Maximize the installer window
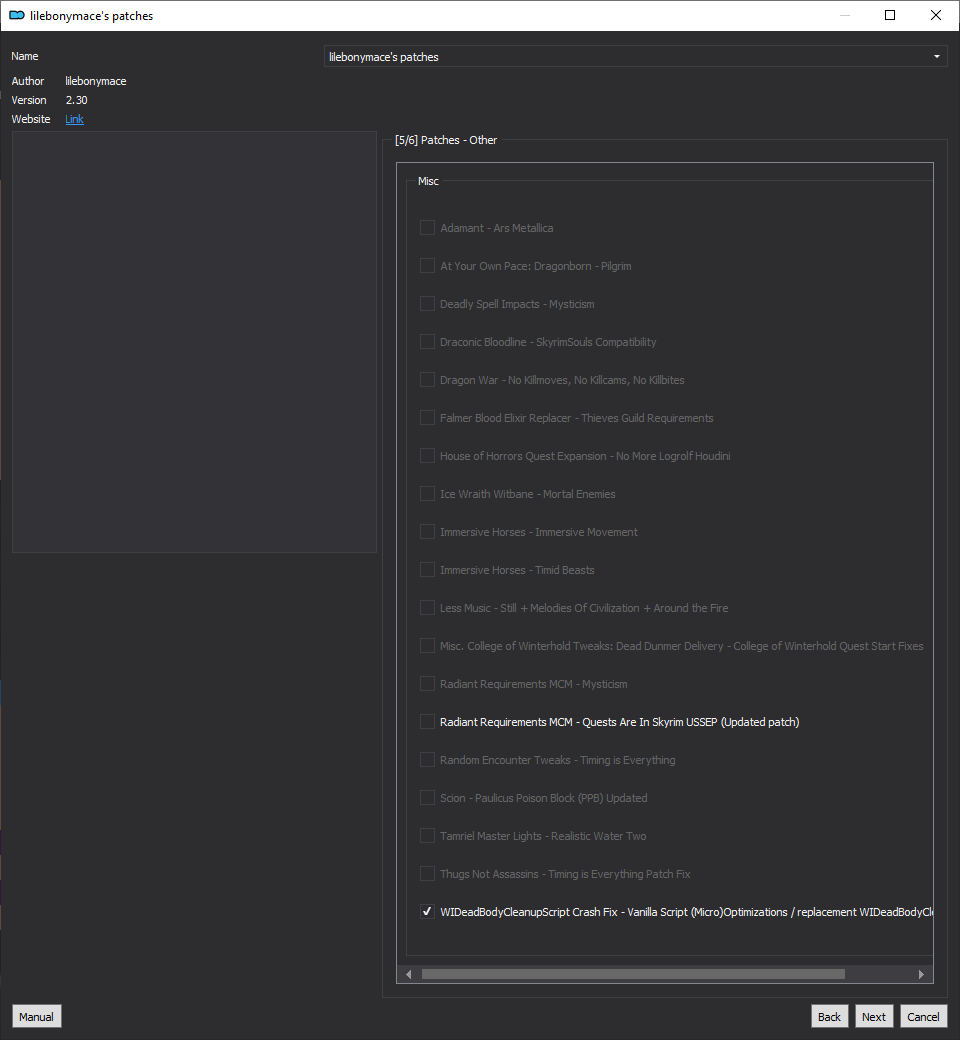Viewport: 960px width, 1040px height. coord(890,16)
